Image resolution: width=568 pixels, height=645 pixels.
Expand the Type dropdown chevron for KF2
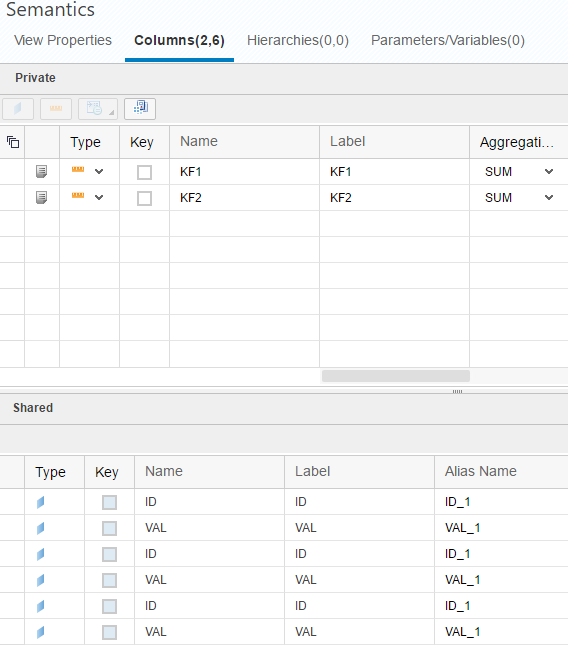point(99,197)
